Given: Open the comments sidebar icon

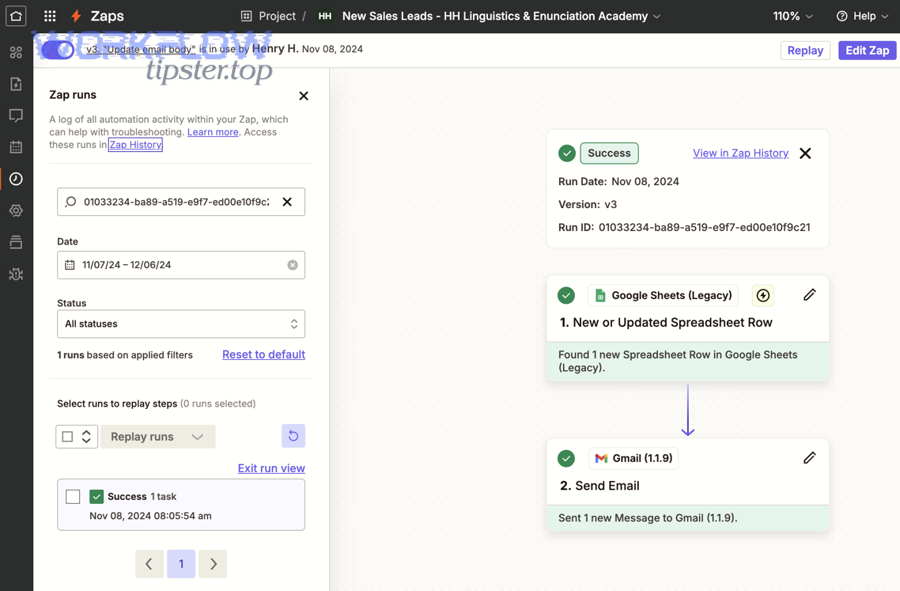Looking at the screenshot, I should [16, 115].
